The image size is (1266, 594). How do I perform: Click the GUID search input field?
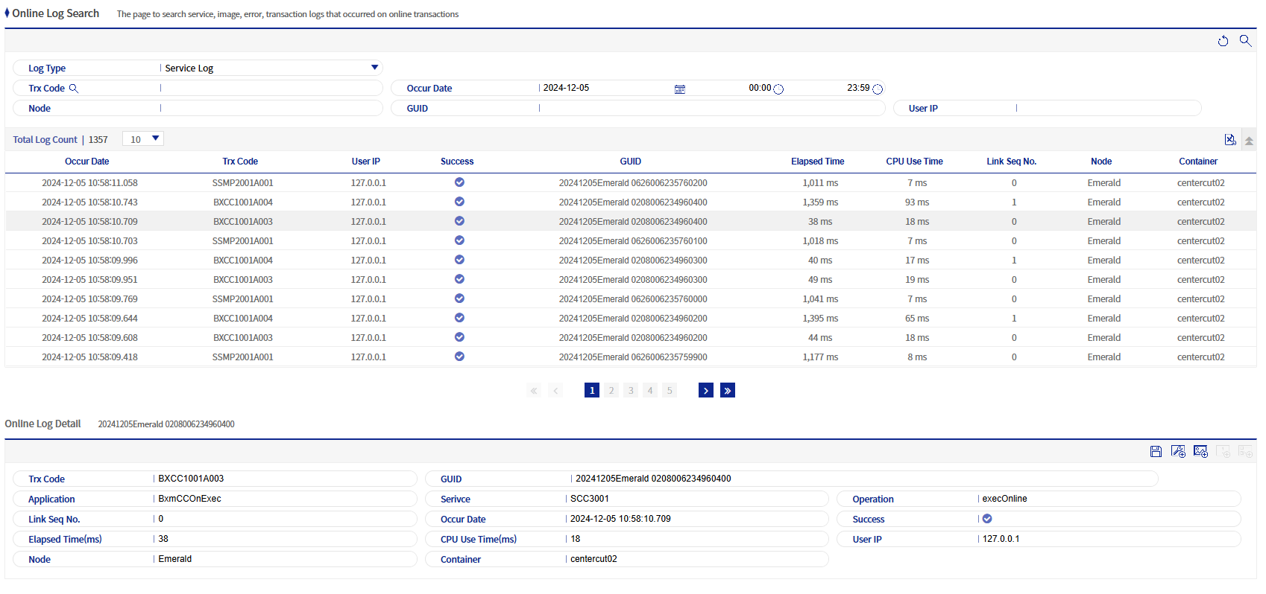(710, 108)
